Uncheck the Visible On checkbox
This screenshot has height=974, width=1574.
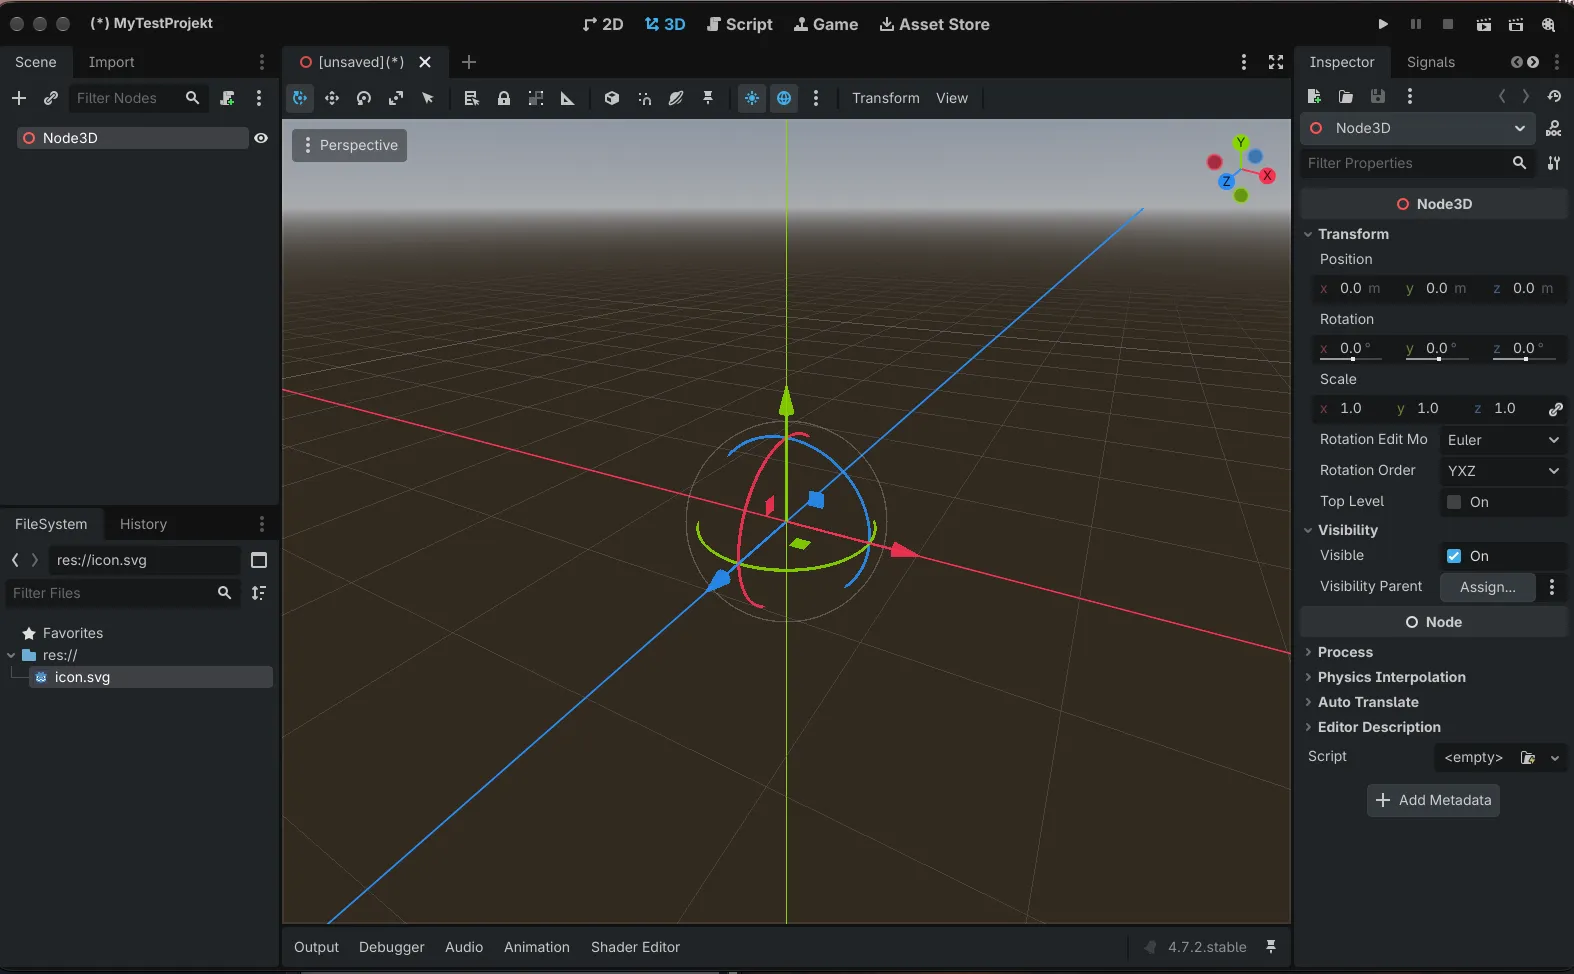click(x=1454, y=556)
